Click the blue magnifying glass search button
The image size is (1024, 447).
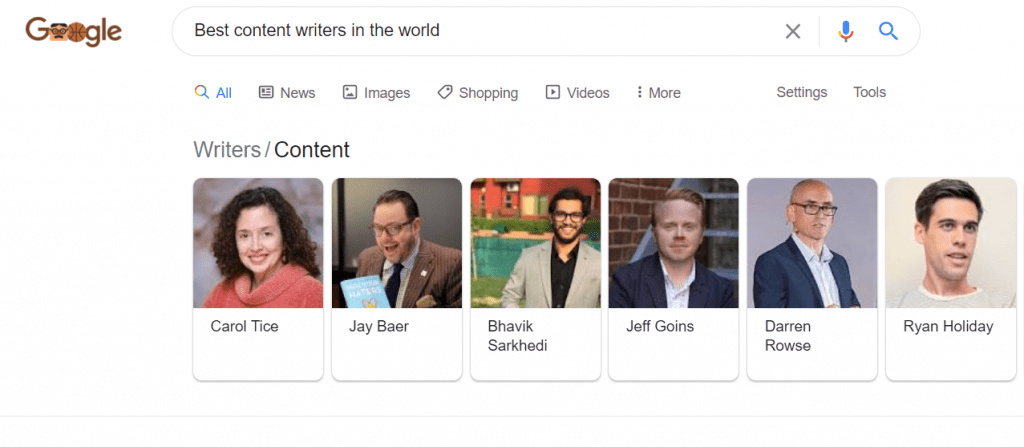pos(888,30)
